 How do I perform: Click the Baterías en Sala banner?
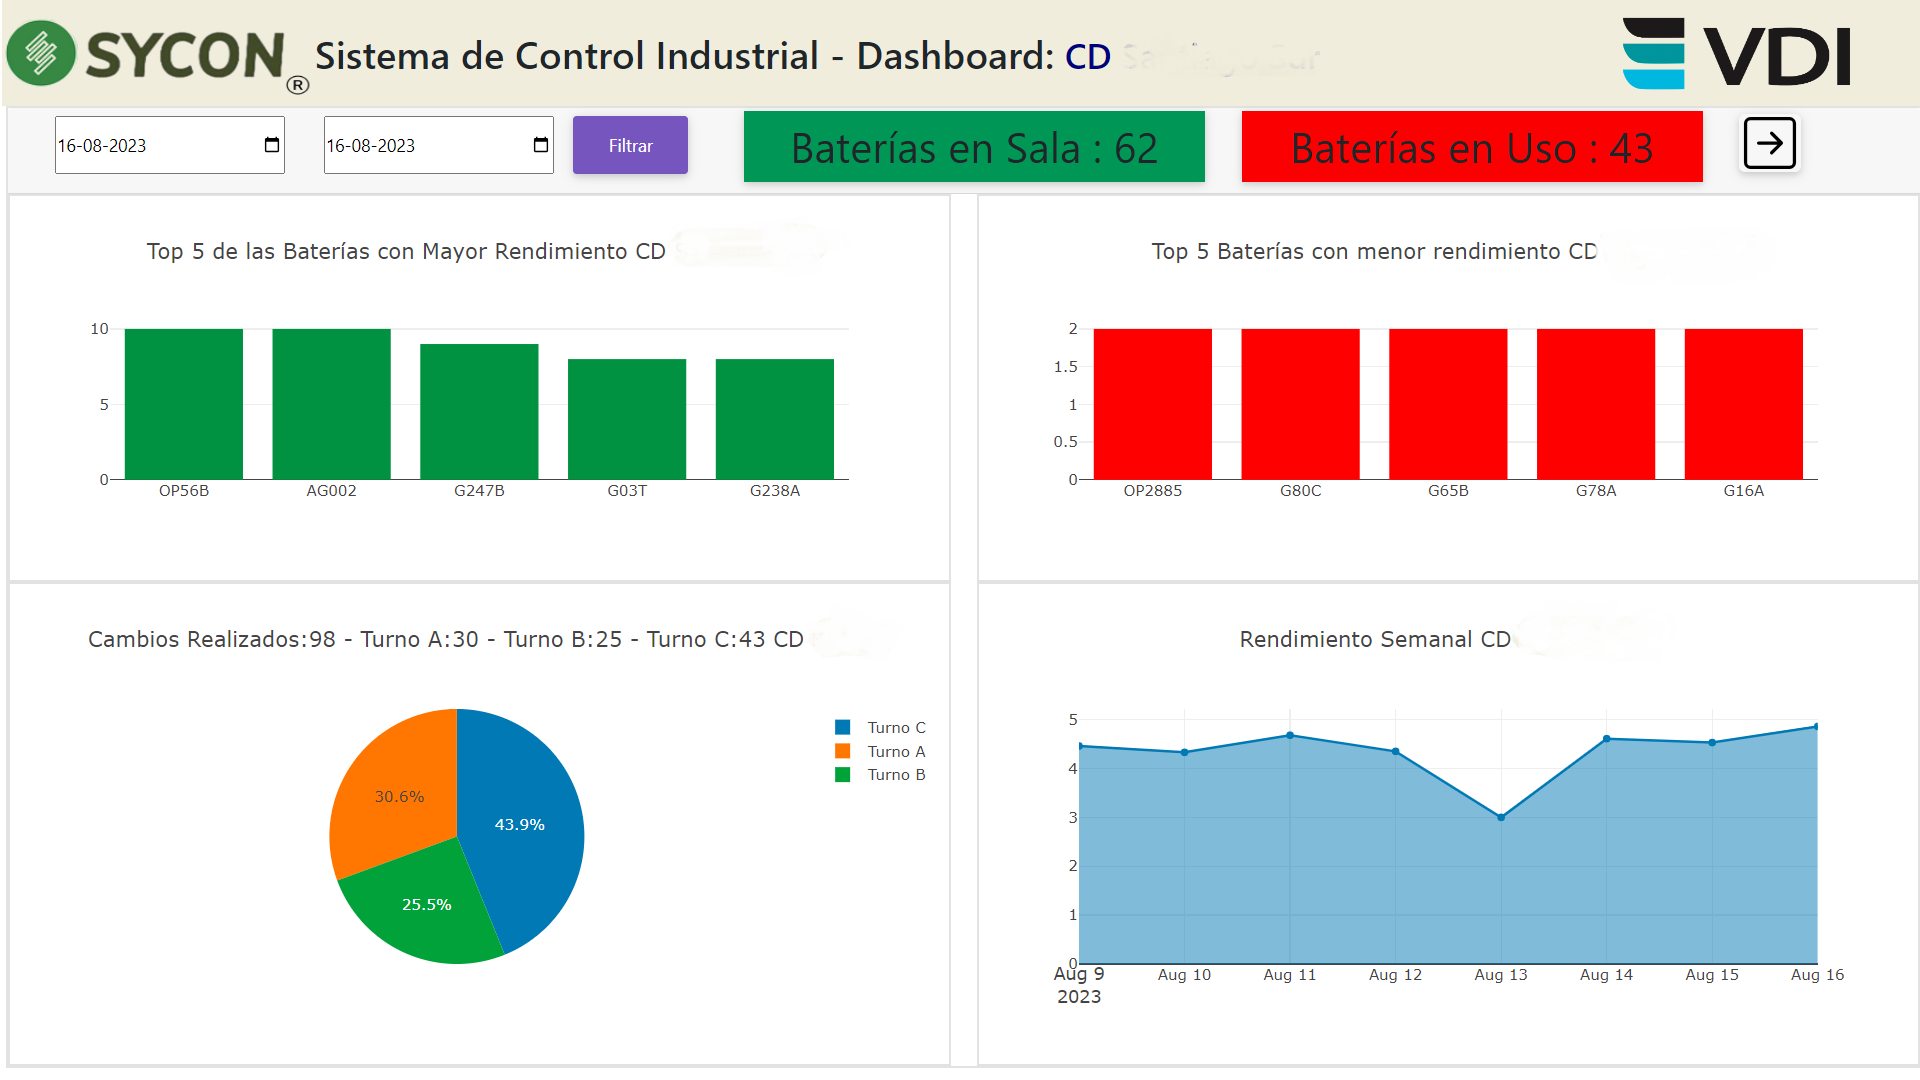pyautogui.click(x=973, y=148)
